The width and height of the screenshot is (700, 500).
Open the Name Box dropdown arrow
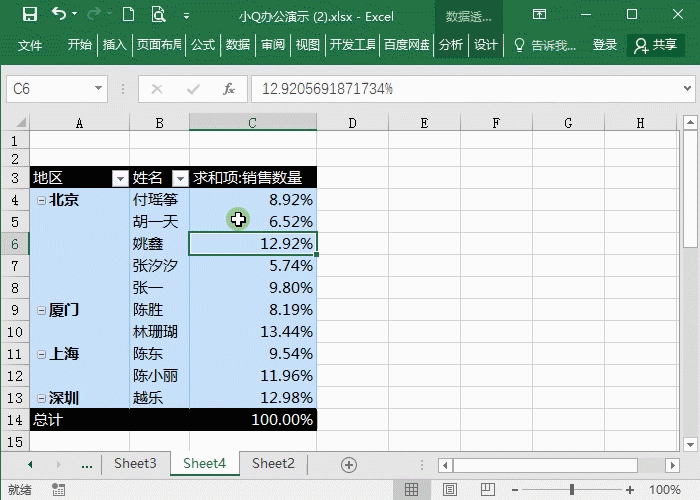99,88
